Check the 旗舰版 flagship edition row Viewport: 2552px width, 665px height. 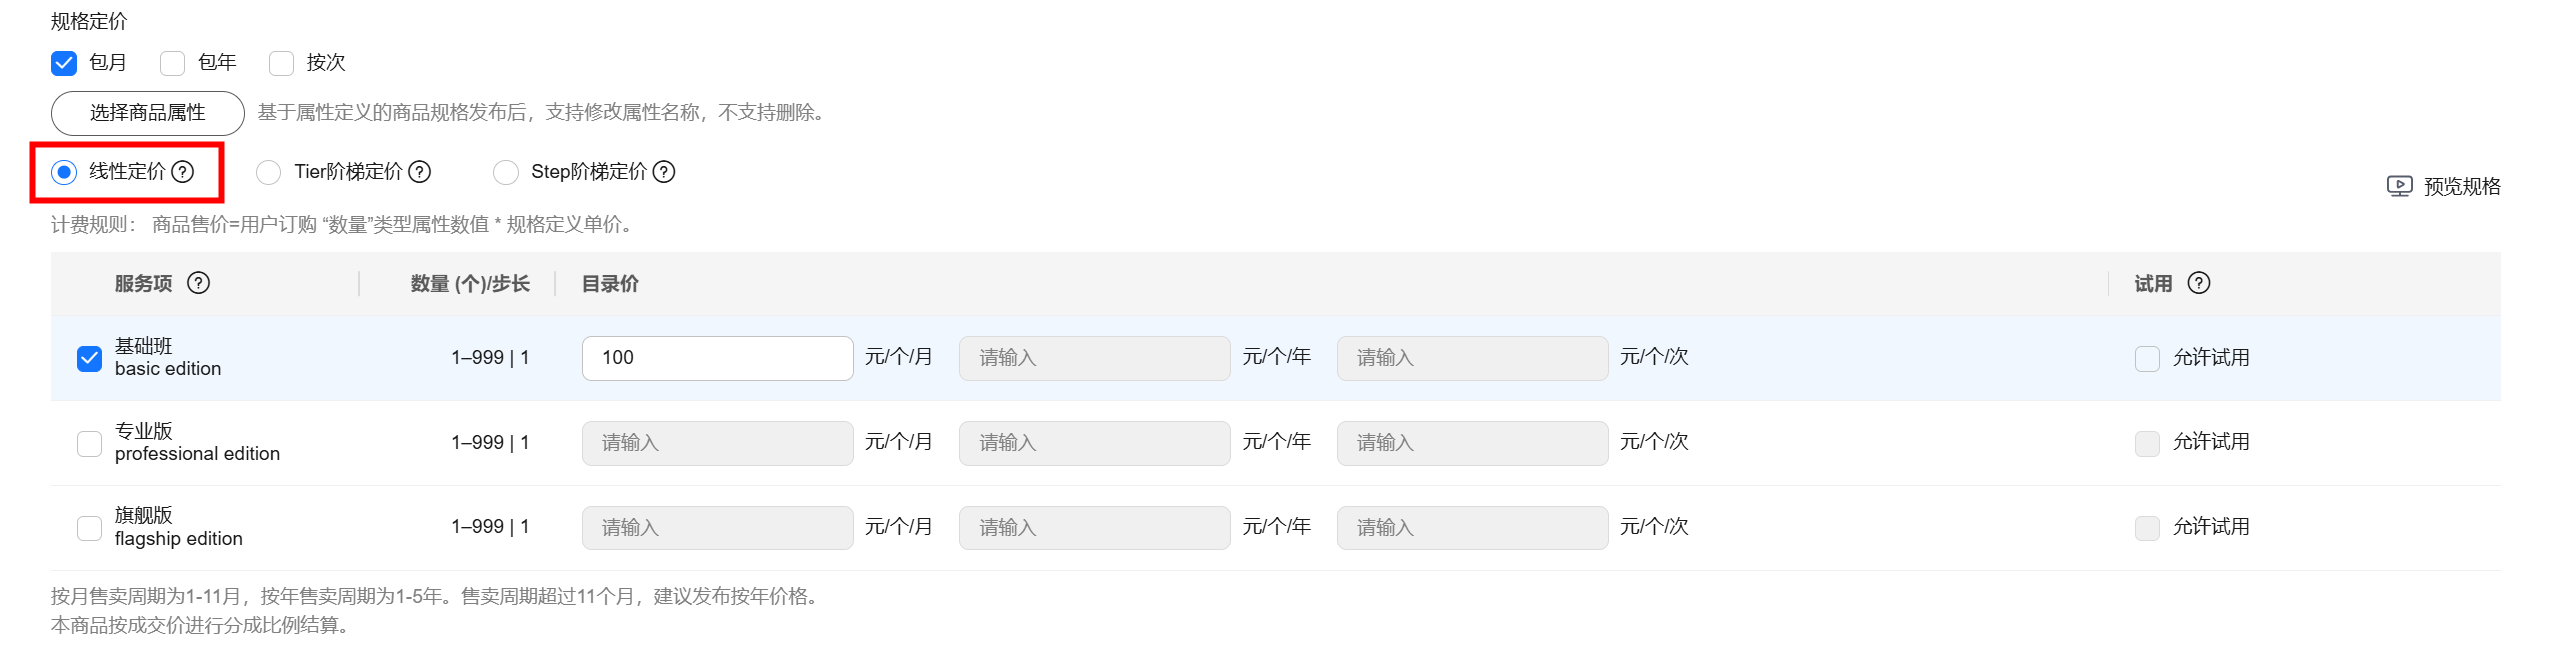click(x=90, y=528)
